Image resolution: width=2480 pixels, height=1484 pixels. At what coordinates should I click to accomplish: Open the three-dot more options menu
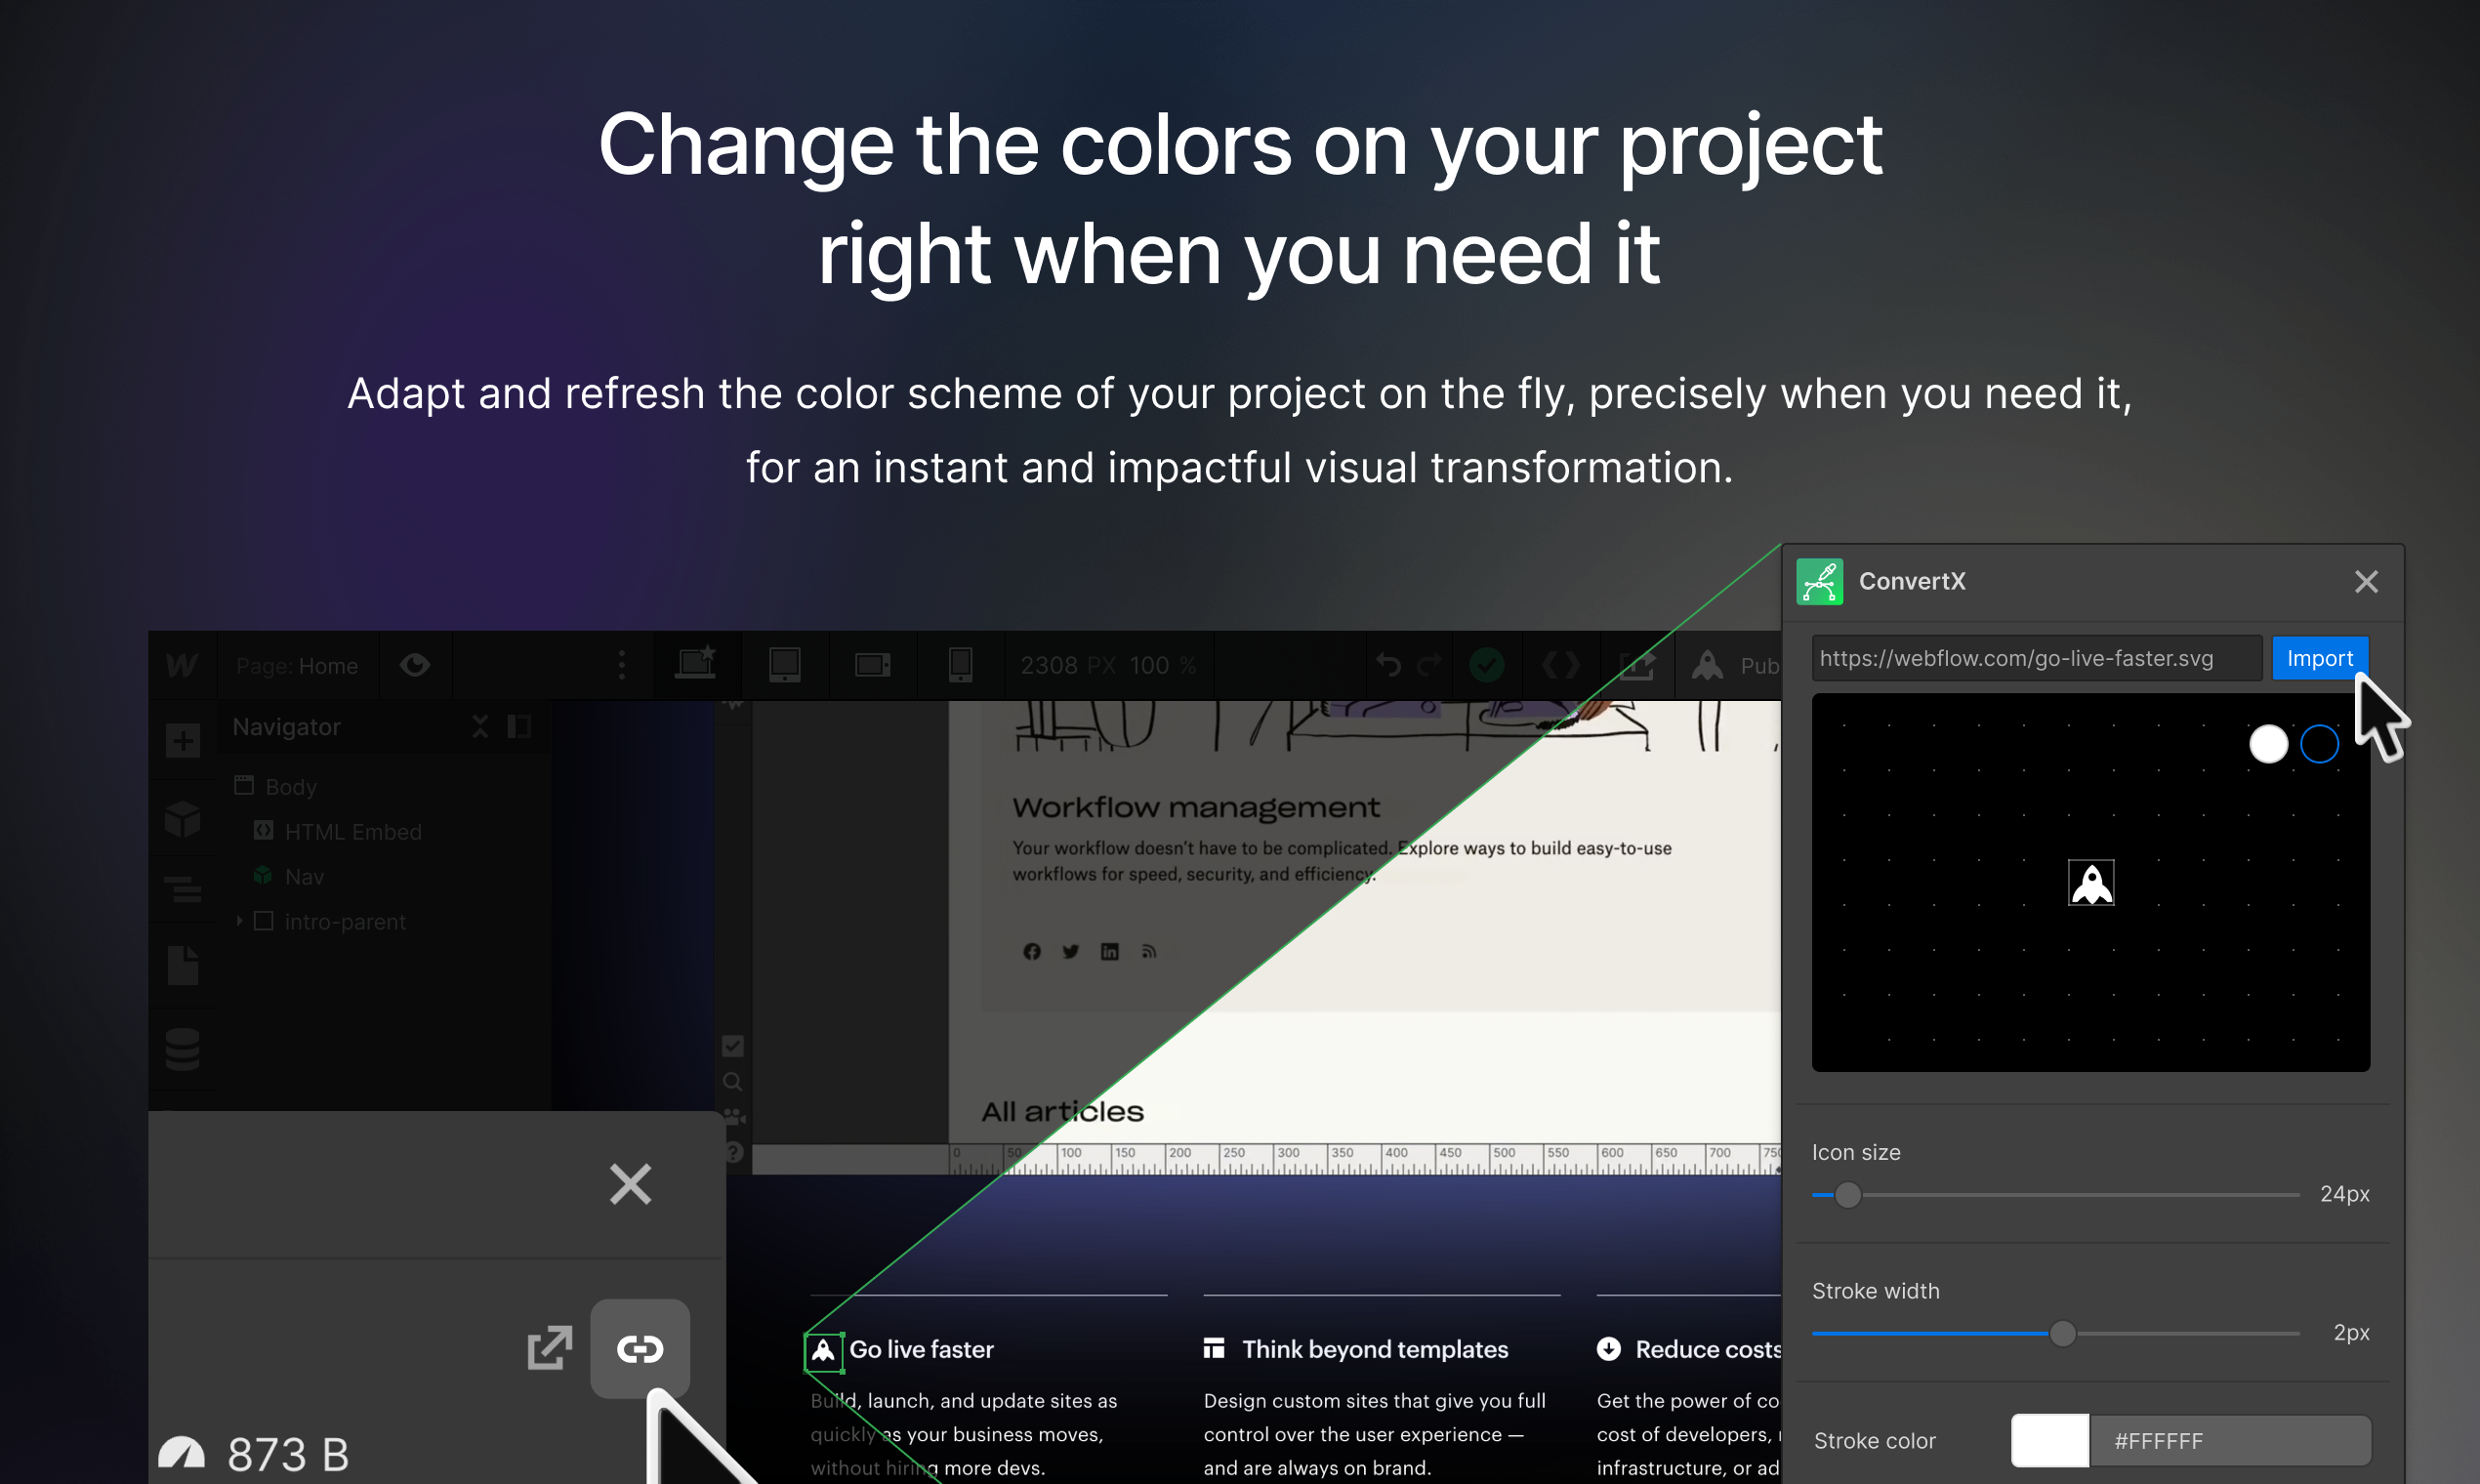coord(622,665)
